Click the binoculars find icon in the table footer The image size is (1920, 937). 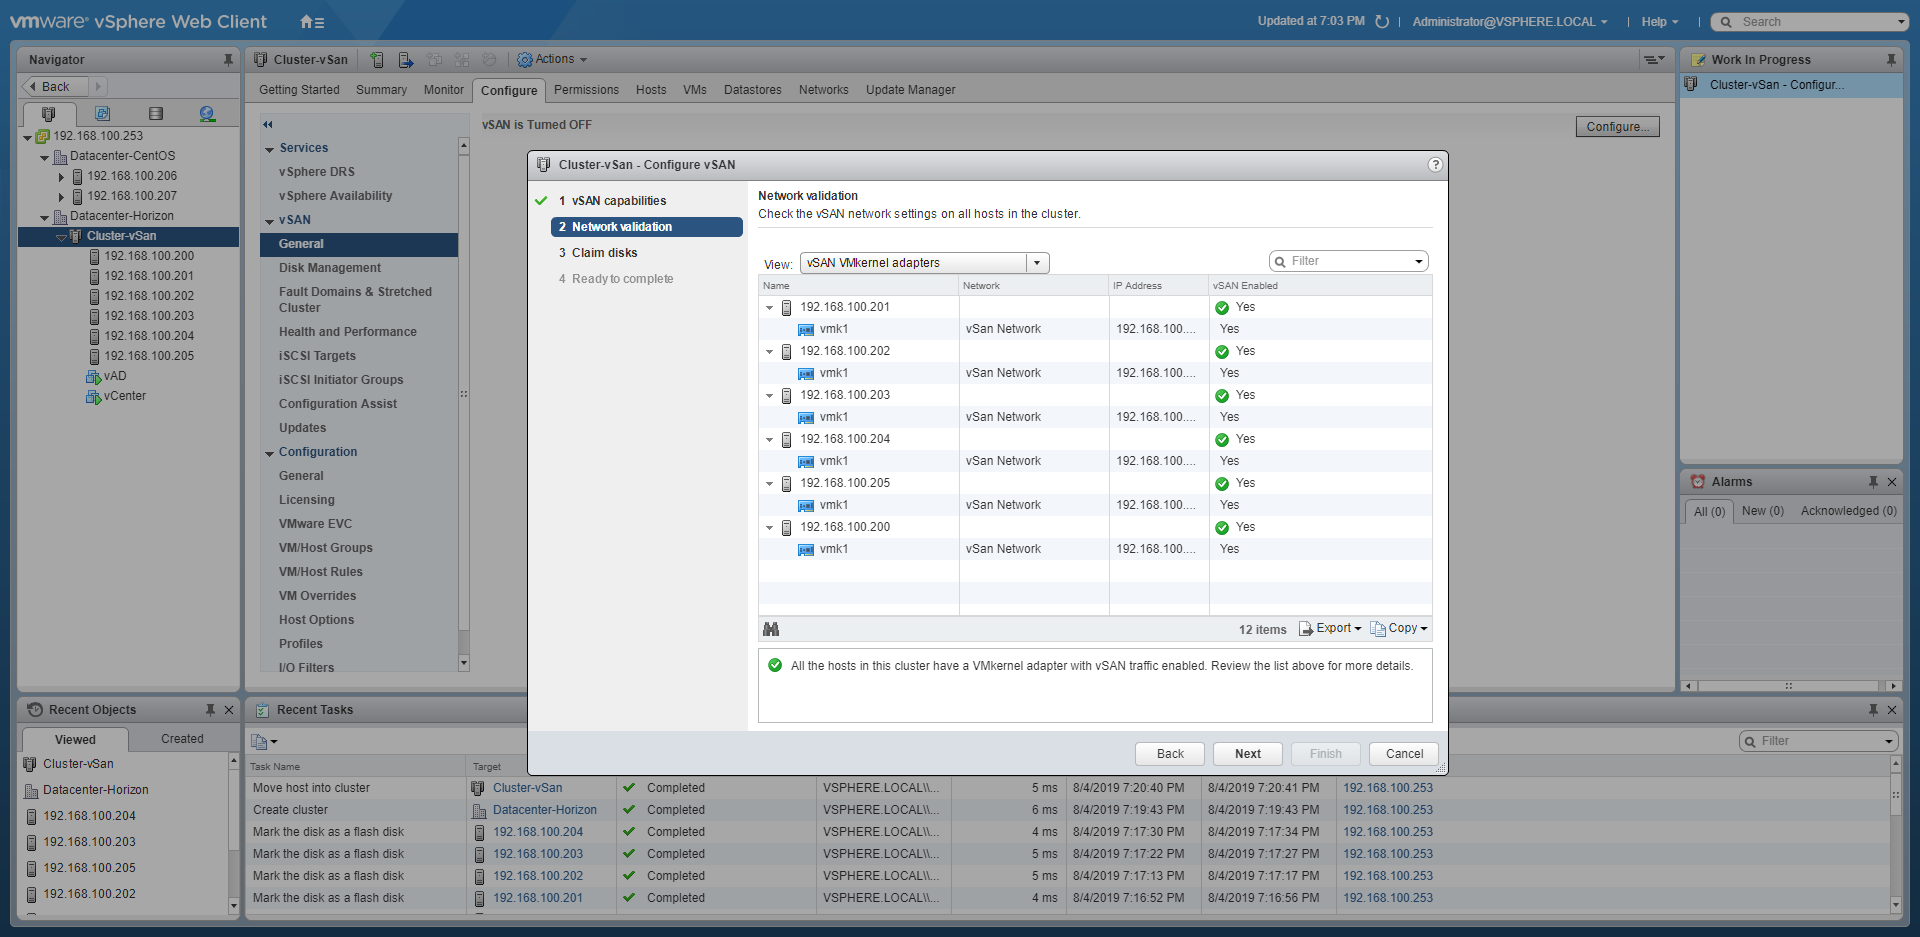(x=771, y=629)
